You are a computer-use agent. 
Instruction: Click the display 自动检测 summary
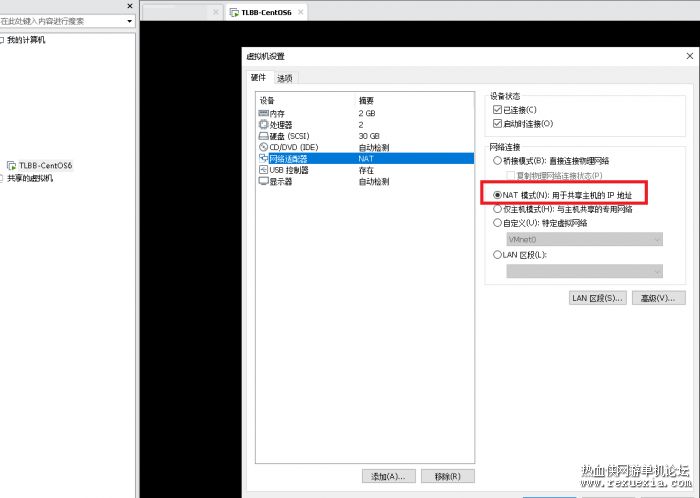[x=374, y=182]
